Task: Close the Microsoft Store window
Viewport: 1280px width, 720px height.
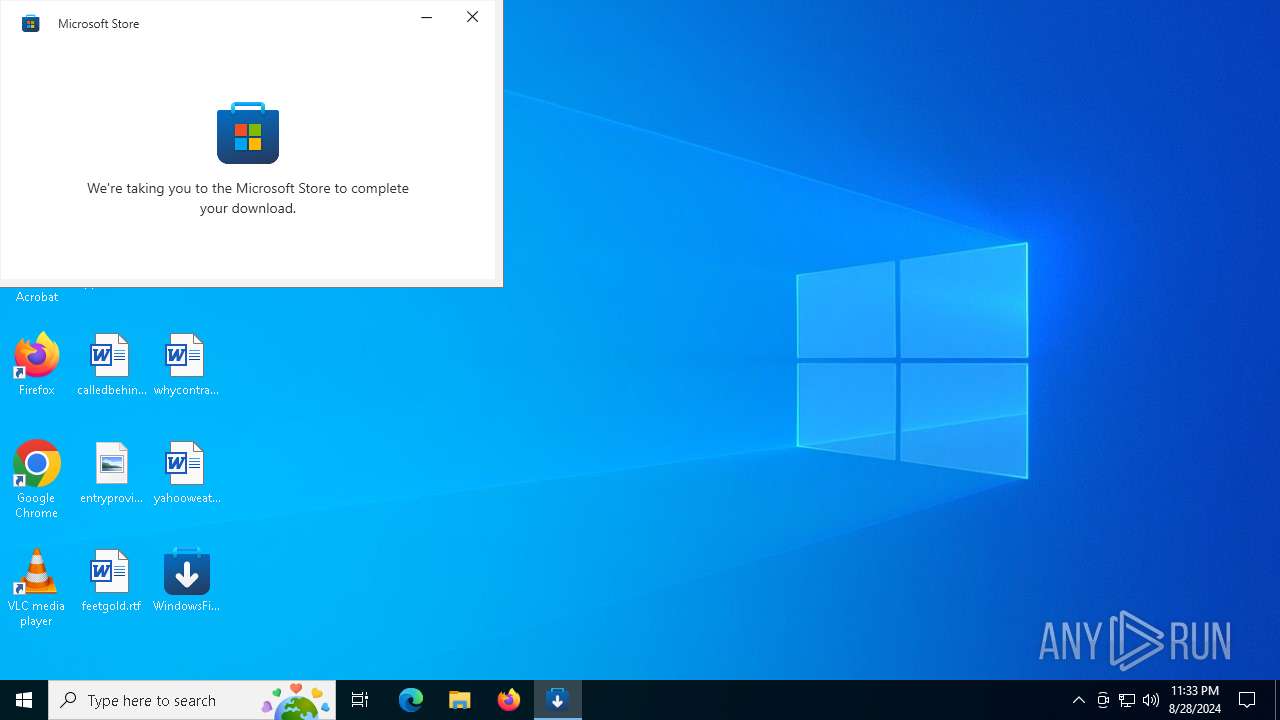Action: coord(473,17)
